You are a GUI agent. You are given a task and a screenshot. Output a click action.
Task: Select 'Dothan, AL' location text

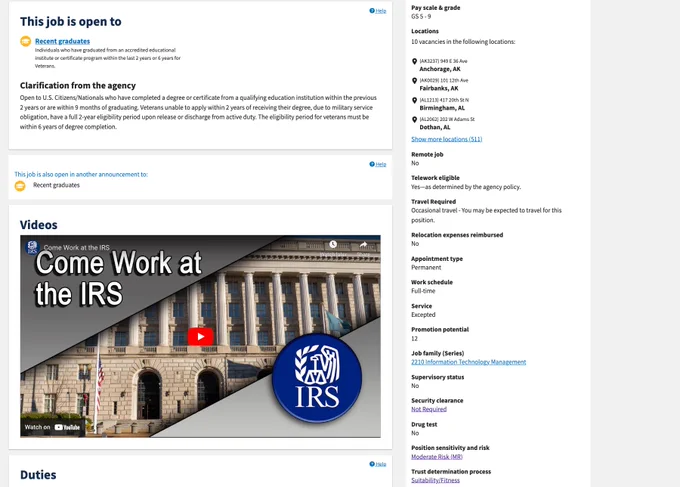tap(435, 127)
